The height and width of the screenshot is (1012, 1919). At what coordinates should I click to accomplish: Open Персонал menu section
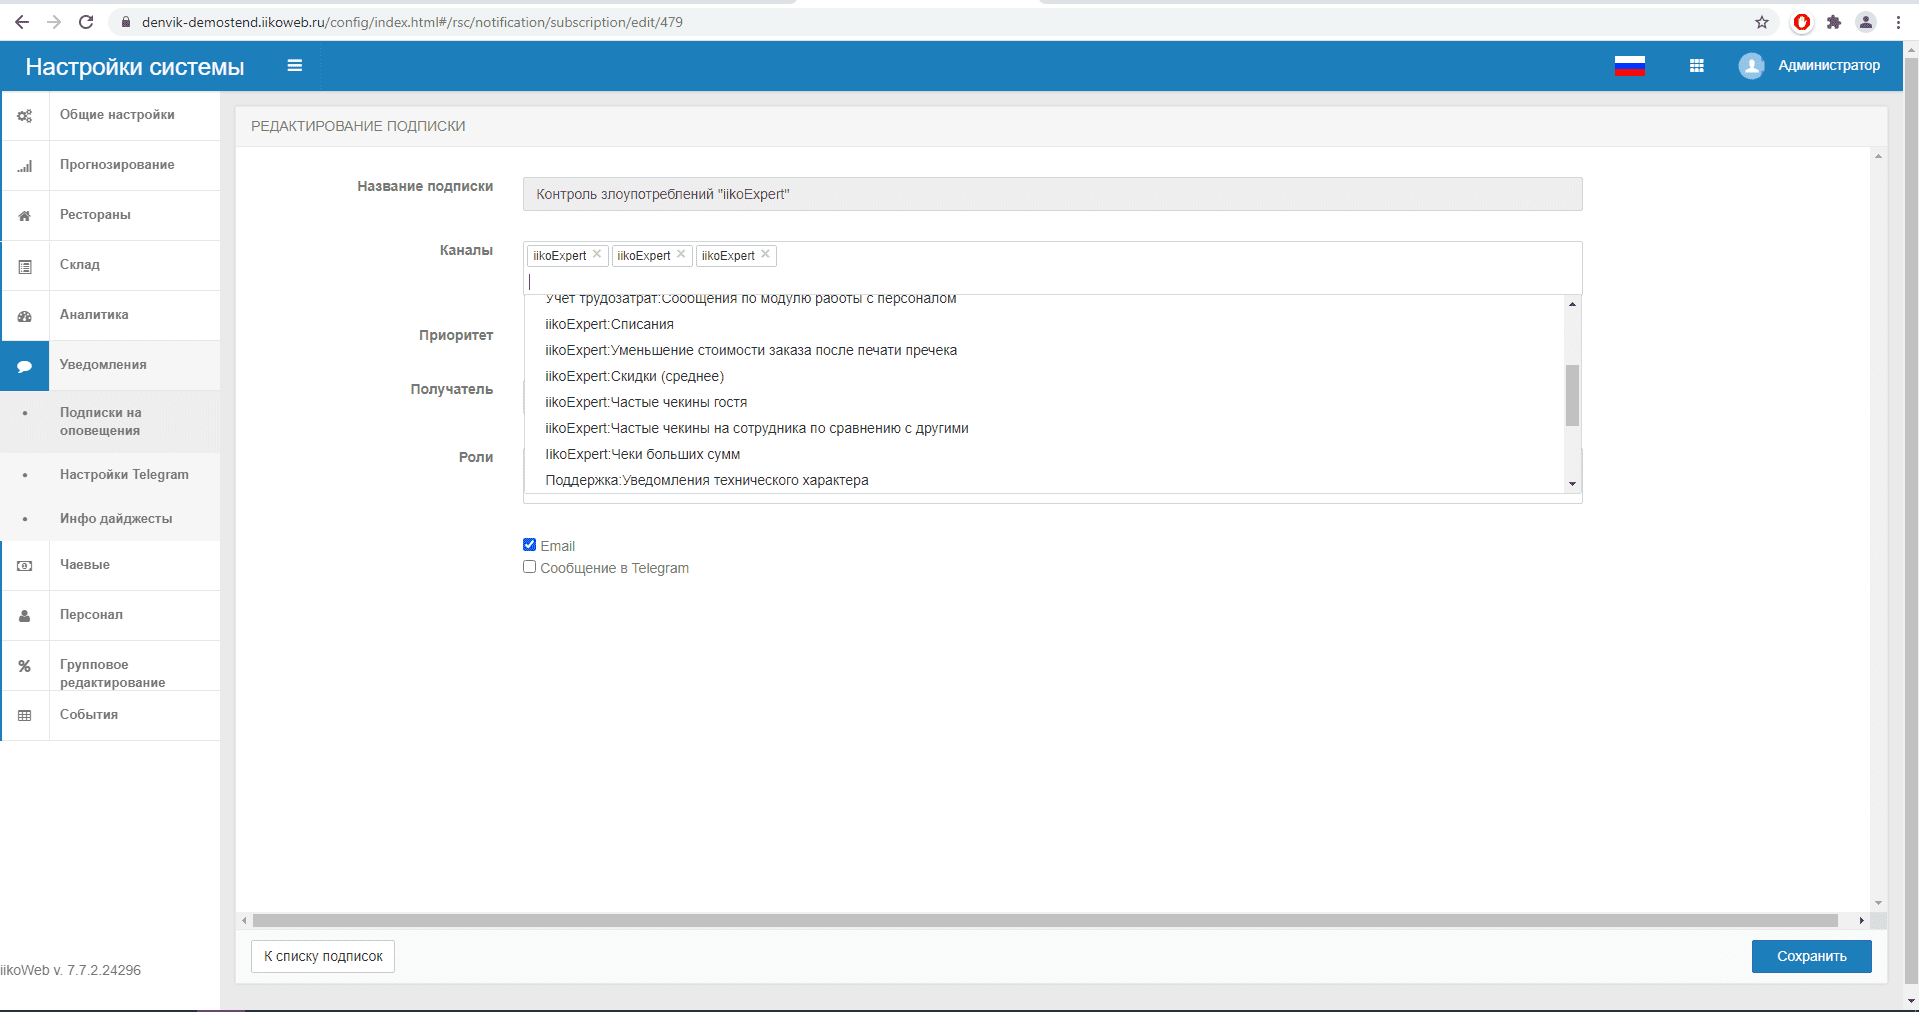91,615
